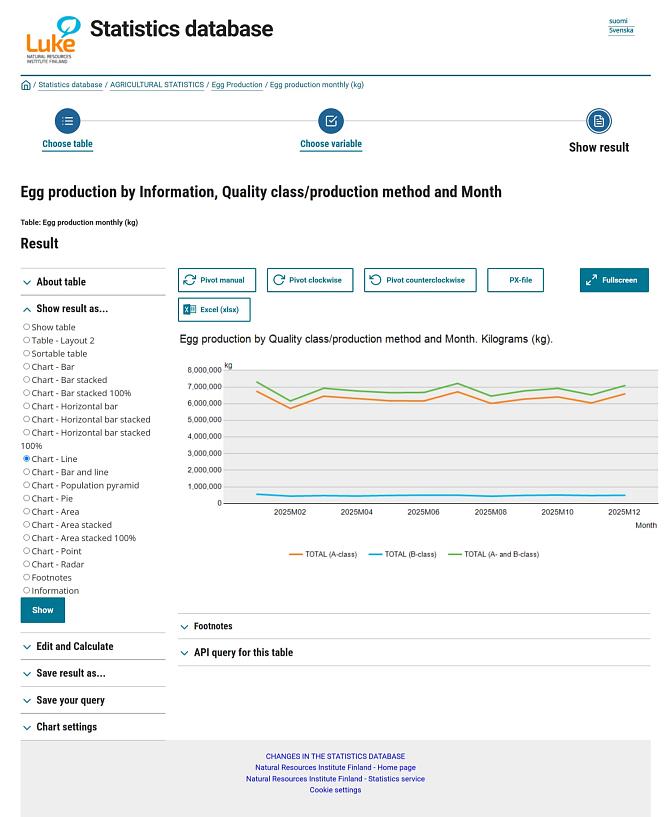The height and width of the screenshot is (817, 671).
Task: Go to the Choose table step link
Action: (68, 144)
